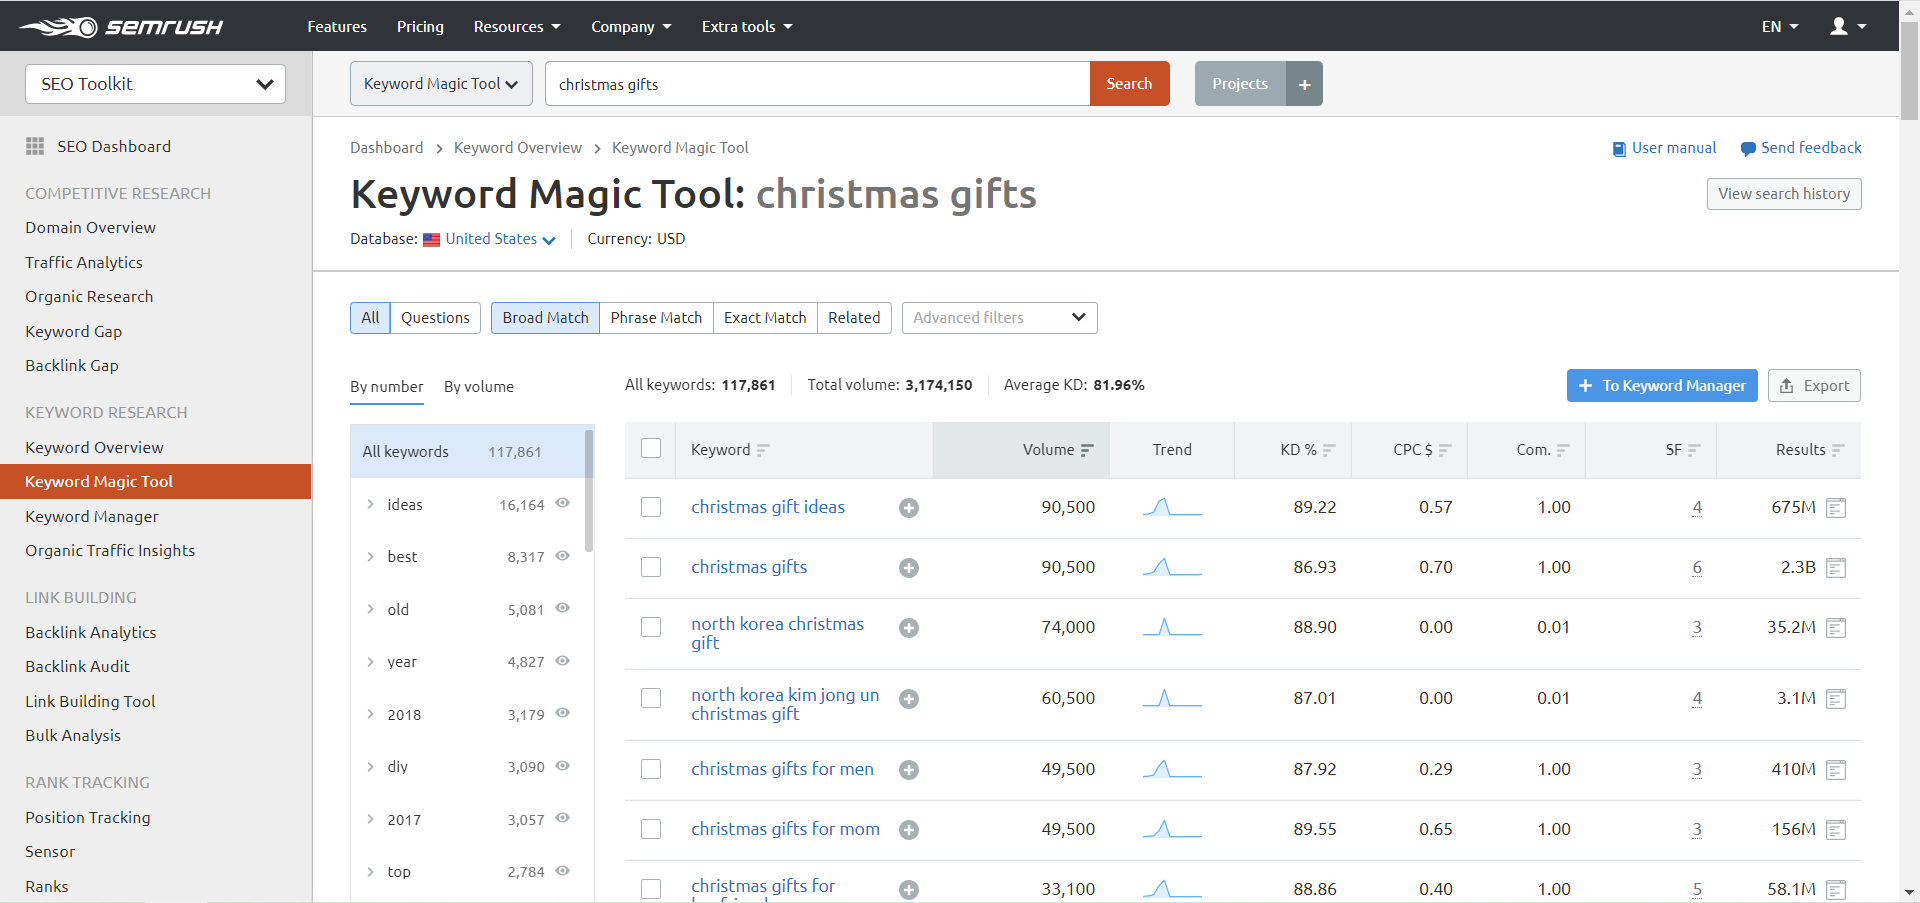The width and height of the screenshot is (1920, 903).
Task: Click the SEO Dashboard grid icon
Action: pyautogui.click(x=35, y=146)
